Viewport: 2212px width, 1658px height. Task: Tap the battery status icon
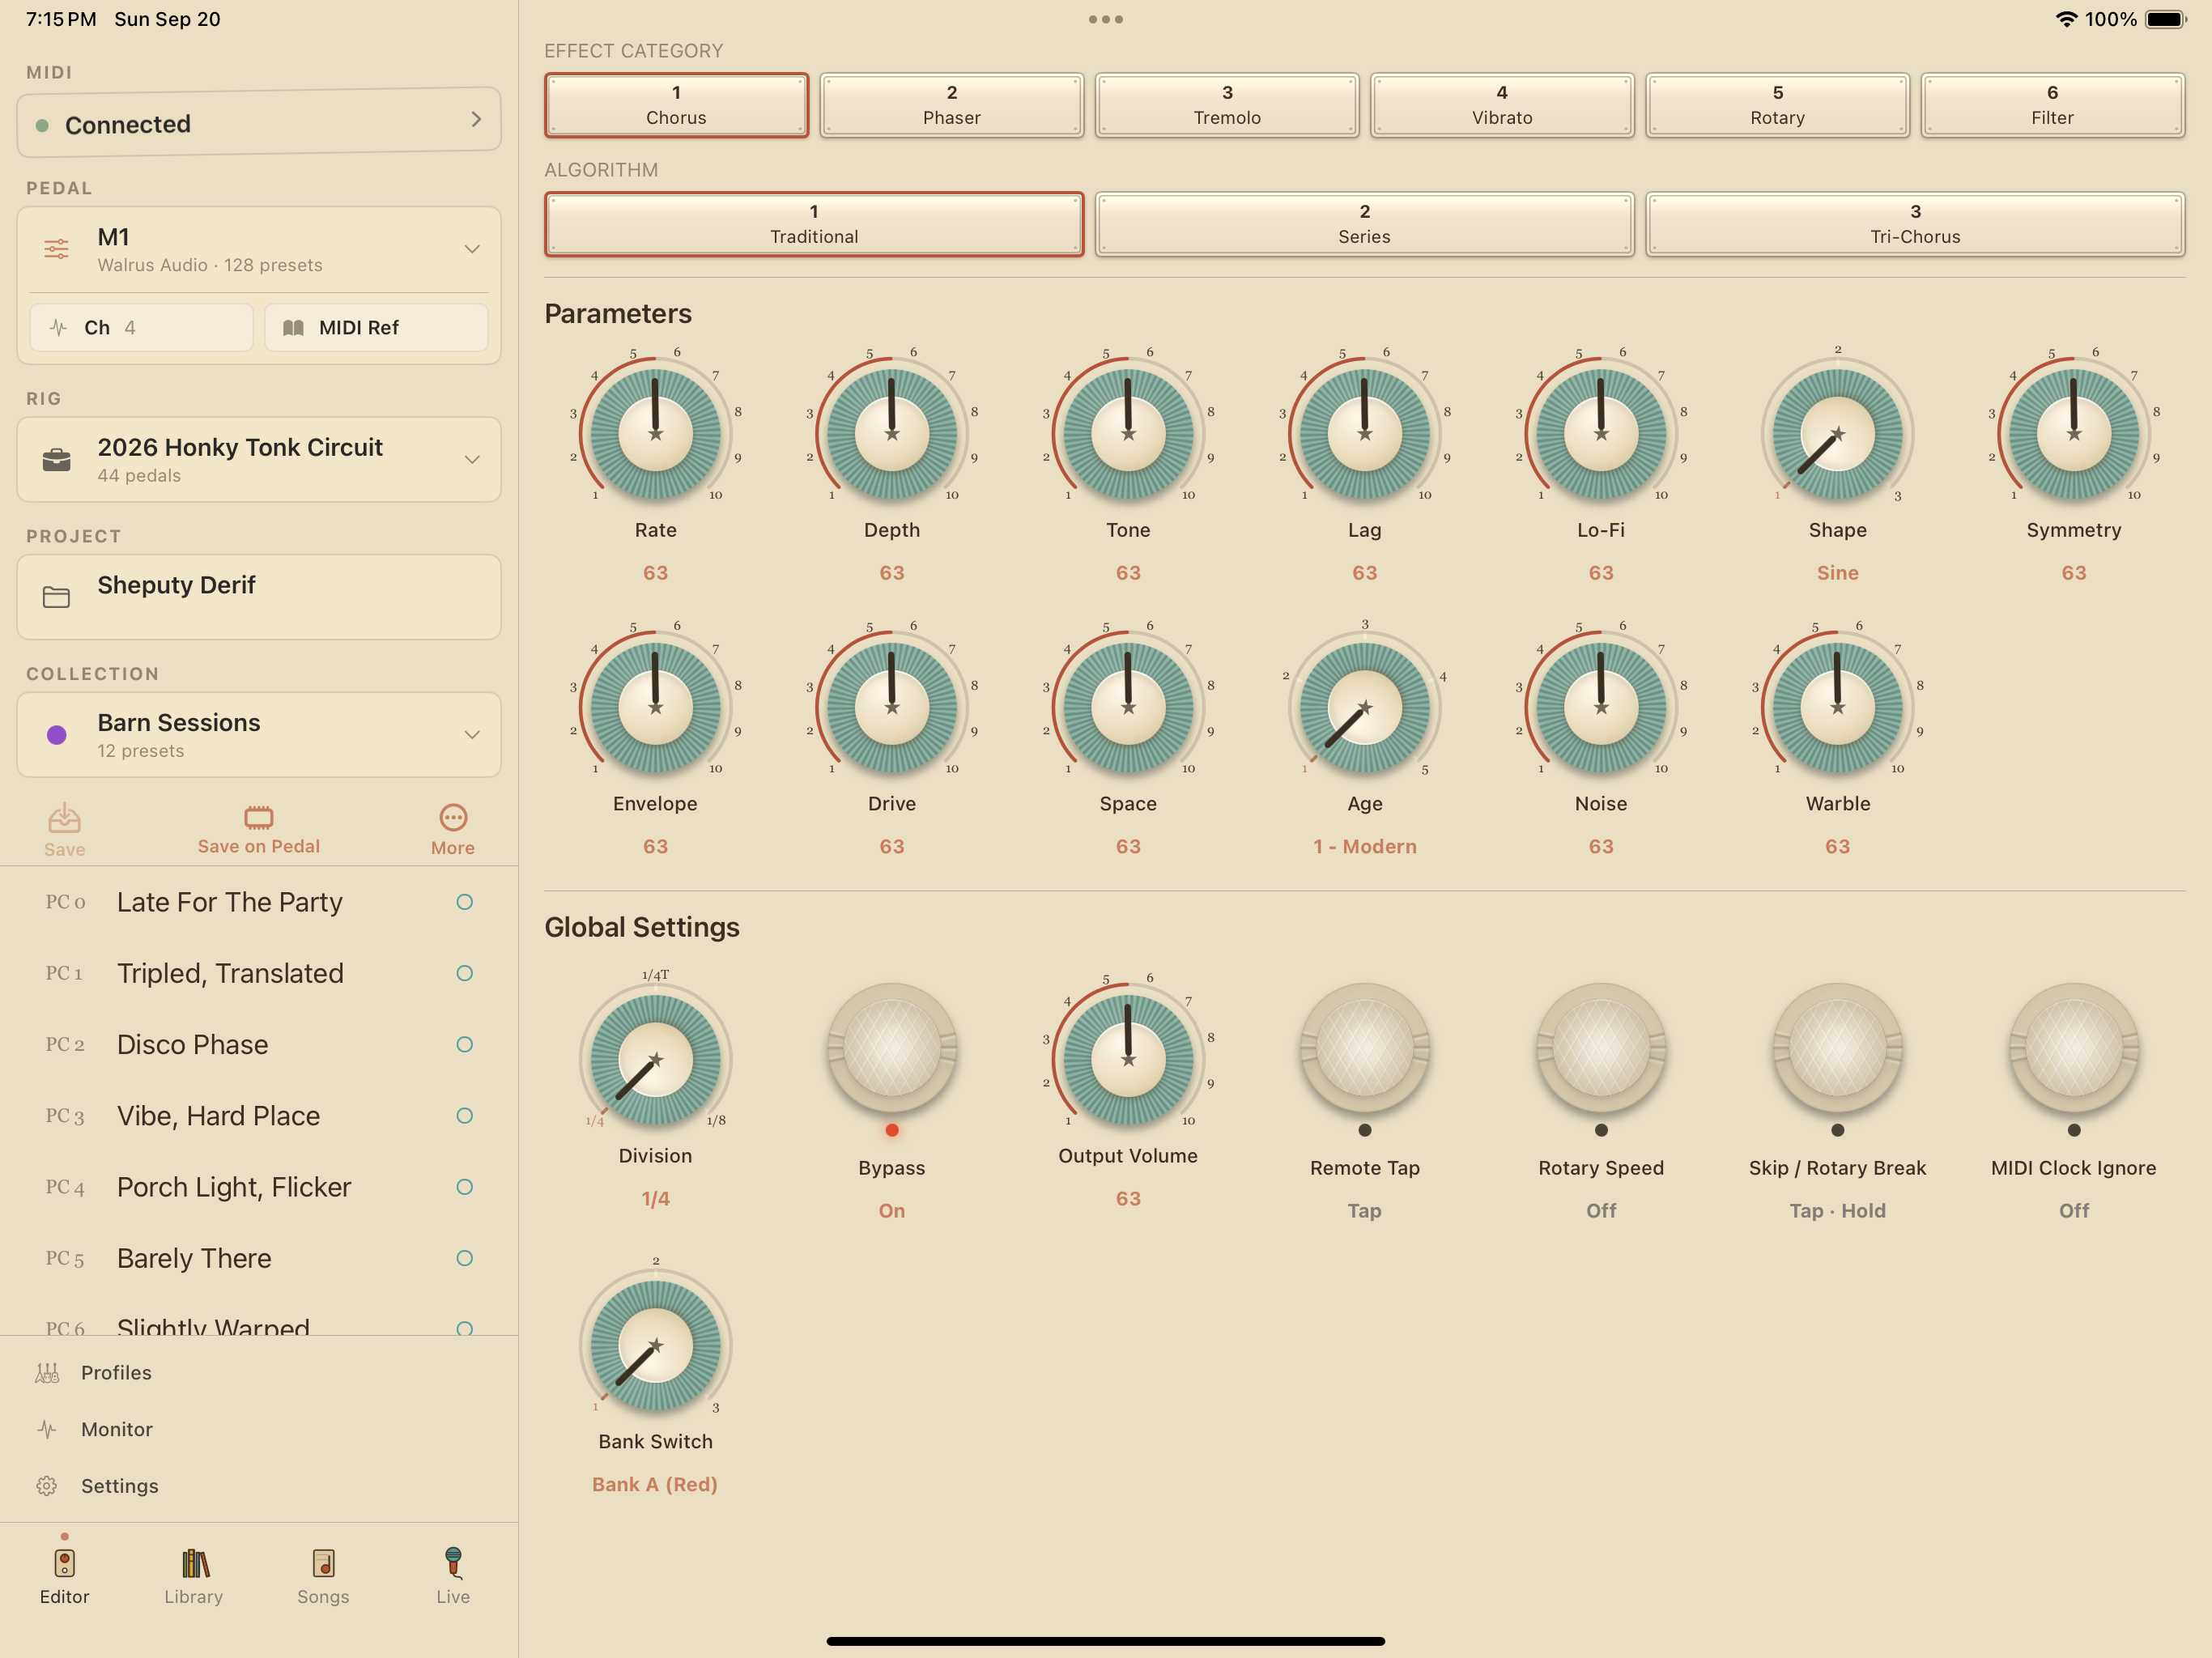tap(2166, 19)
